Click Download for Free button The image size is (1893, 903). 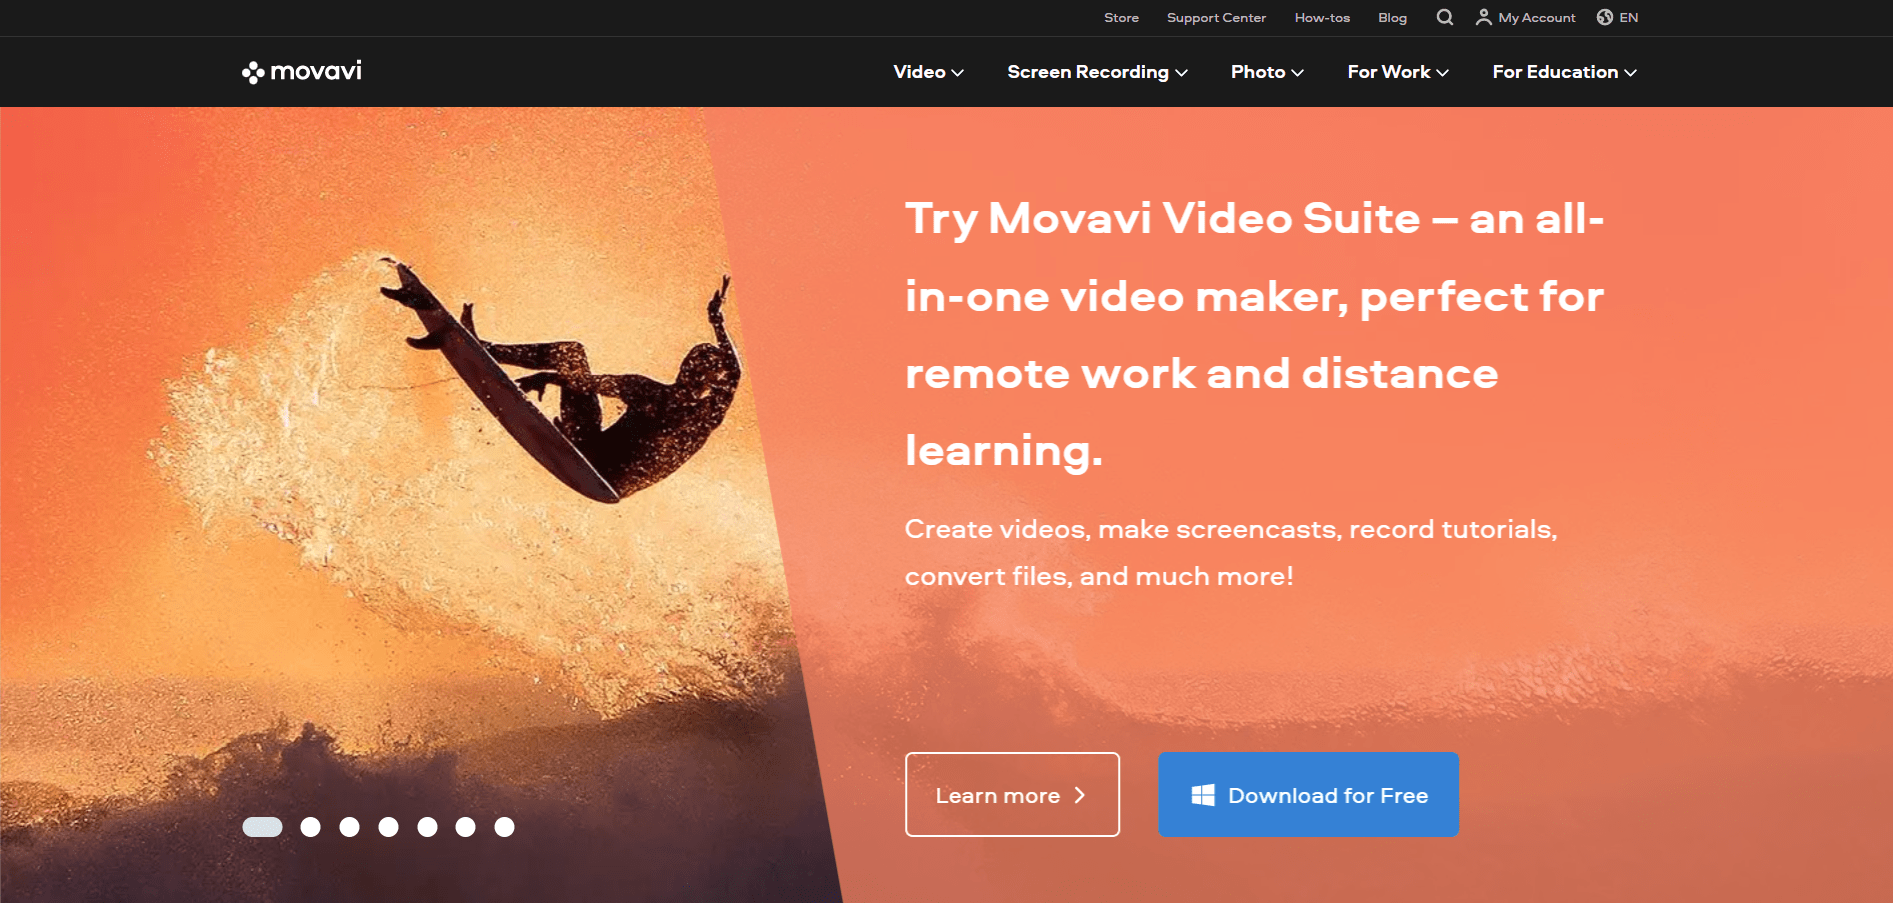coord(1308,795)
